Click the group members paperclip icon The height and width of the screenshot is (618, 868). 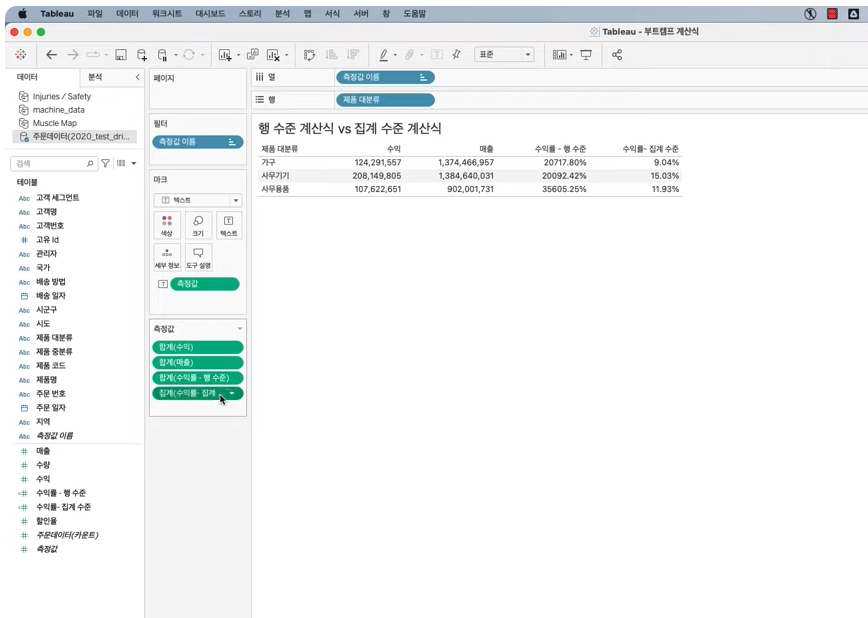pyautogui.click(x=409, y=54)
